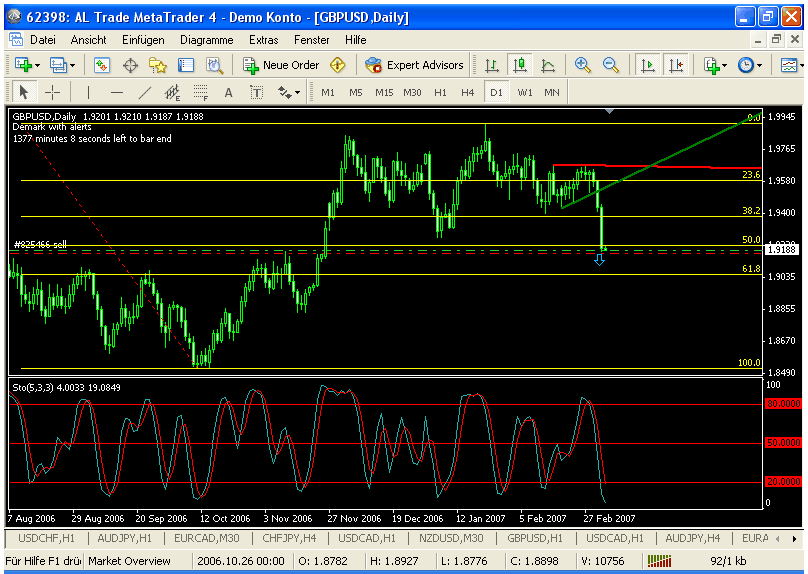Click the Expert Advisors button
This screenshot has width=808, height=574.
pos(415,65)
